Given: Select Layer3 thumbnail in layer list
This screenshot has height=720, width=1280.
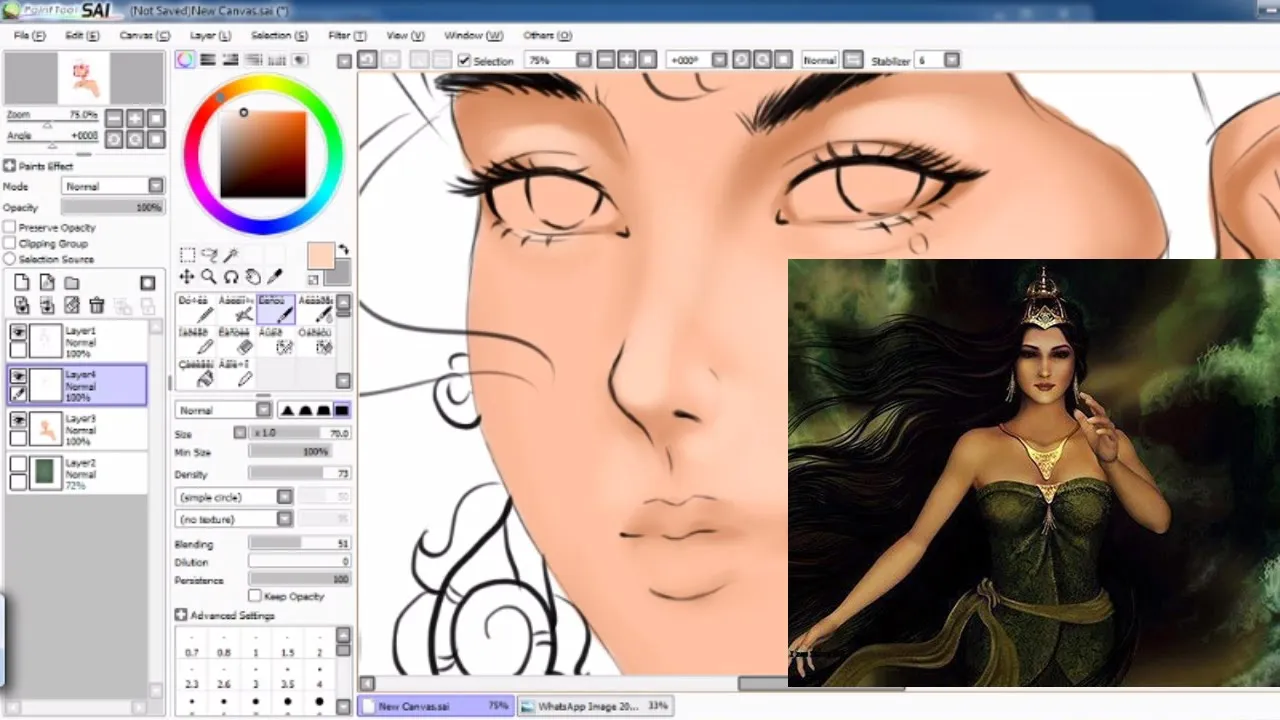Looking at the screenshot, I should tap(45, 428).
